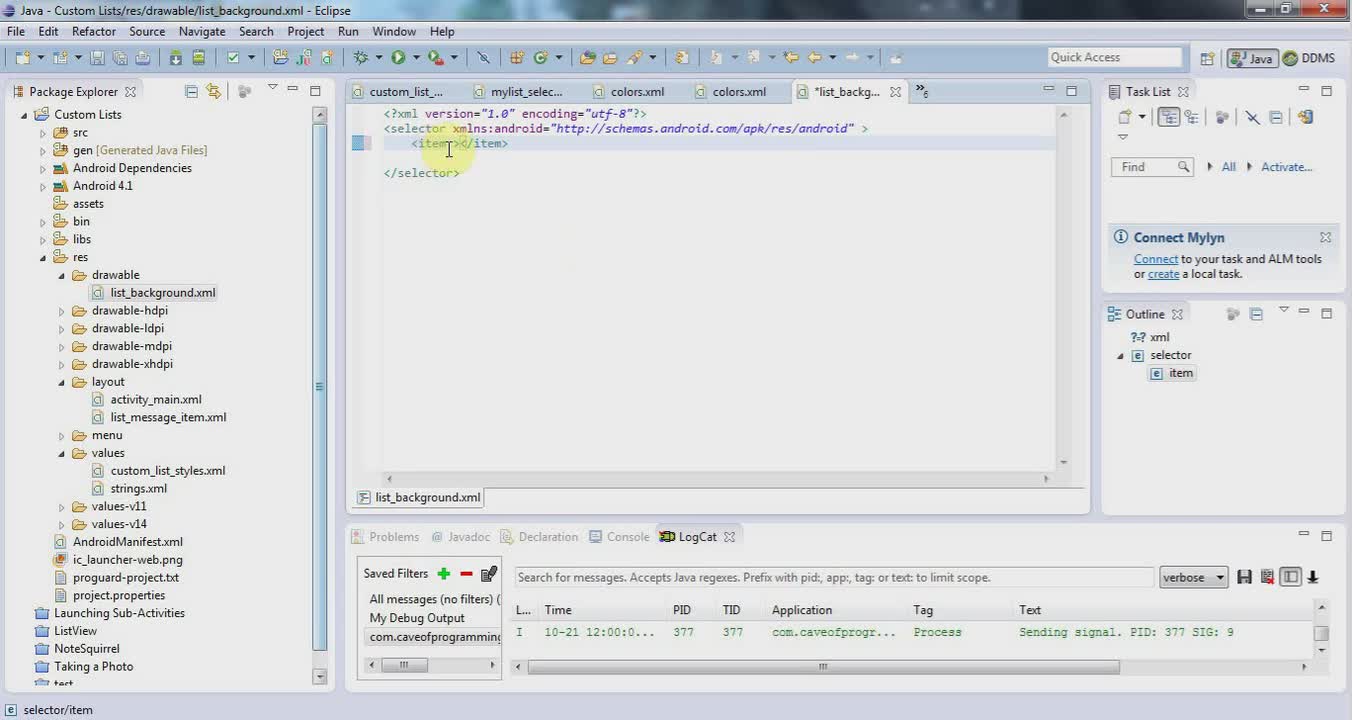Click the Debug bug icon in the toolbar
The width and height of the screenshot is (1352, 720).
(x=361, y=58)
